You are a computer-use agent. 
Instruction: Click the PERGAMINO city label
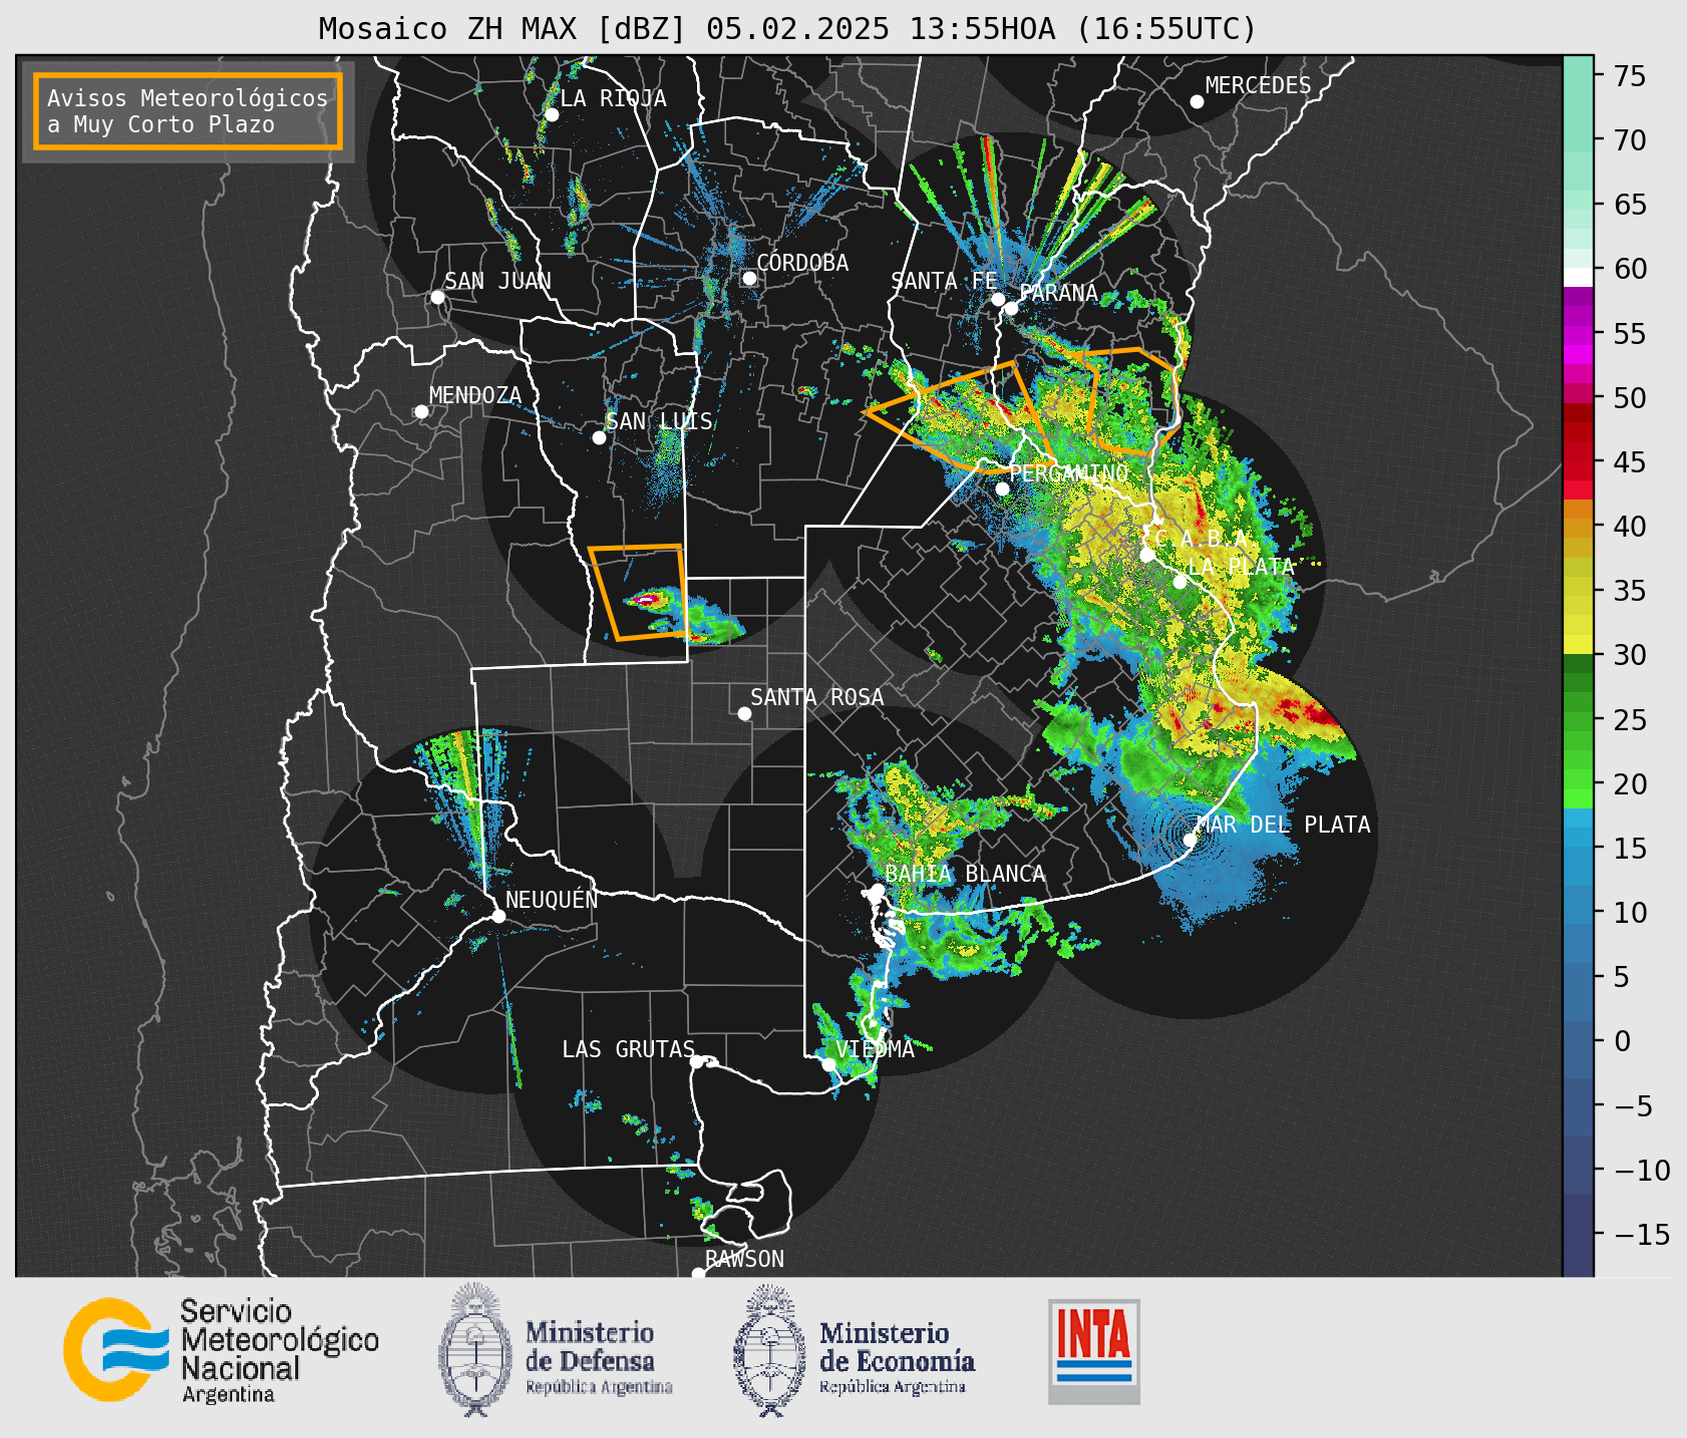pos(1069,473)
